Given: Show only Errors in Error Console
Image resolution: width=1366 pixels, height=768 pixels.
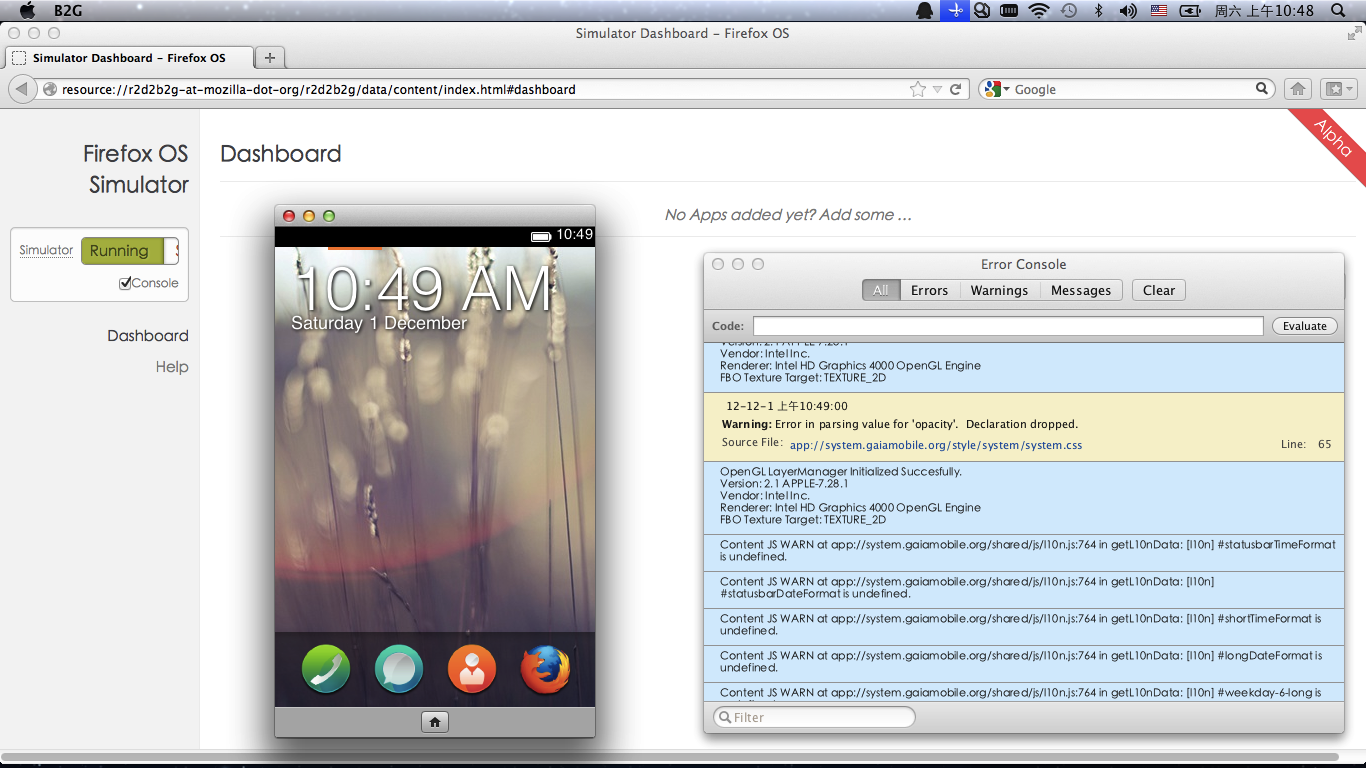Looking at the screenshot, I should pos(929,290).
